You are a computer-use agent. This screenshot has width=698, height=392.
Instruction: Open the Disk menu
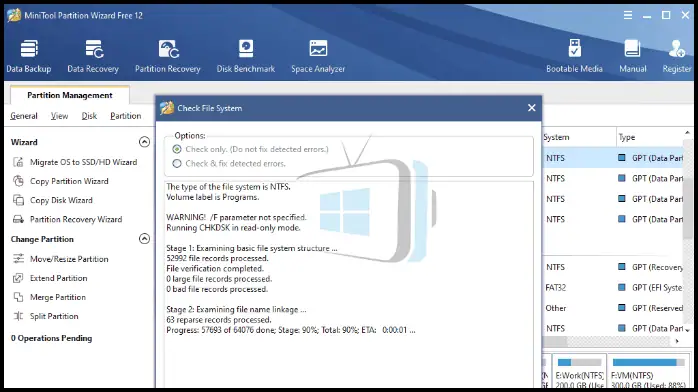[89, 116]
